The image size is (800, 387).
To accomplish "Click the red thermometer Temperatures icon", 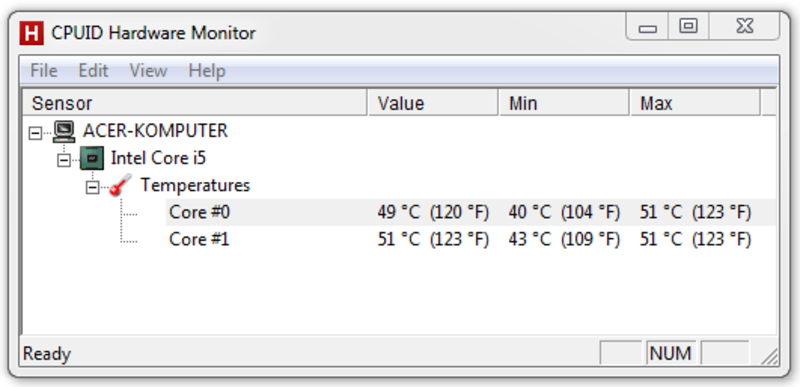I will tap(120, 185).
